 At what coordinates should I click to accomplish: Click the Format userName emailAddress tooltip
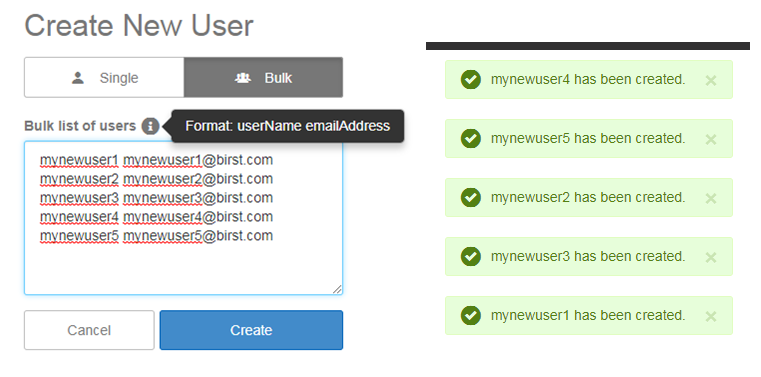click(288, 126)
